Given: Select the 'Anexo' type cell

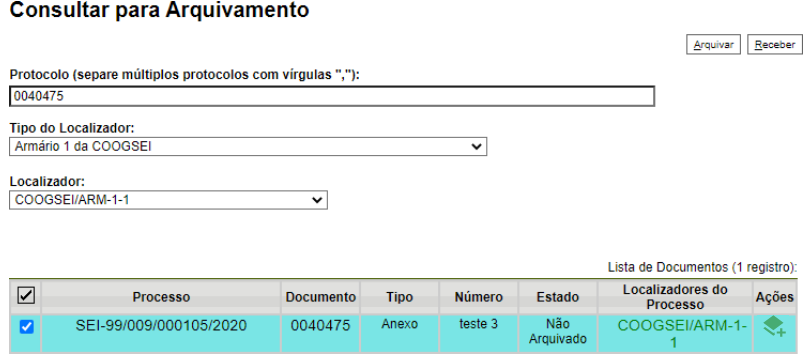Looking at the screenshot, I should click(399, 324).
